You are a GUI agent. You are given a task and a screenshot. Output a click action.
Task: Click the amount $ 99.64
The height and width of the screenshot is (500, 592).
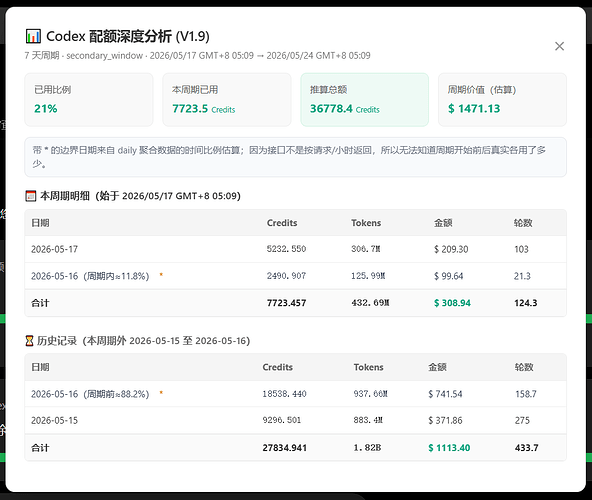point(448,276)
